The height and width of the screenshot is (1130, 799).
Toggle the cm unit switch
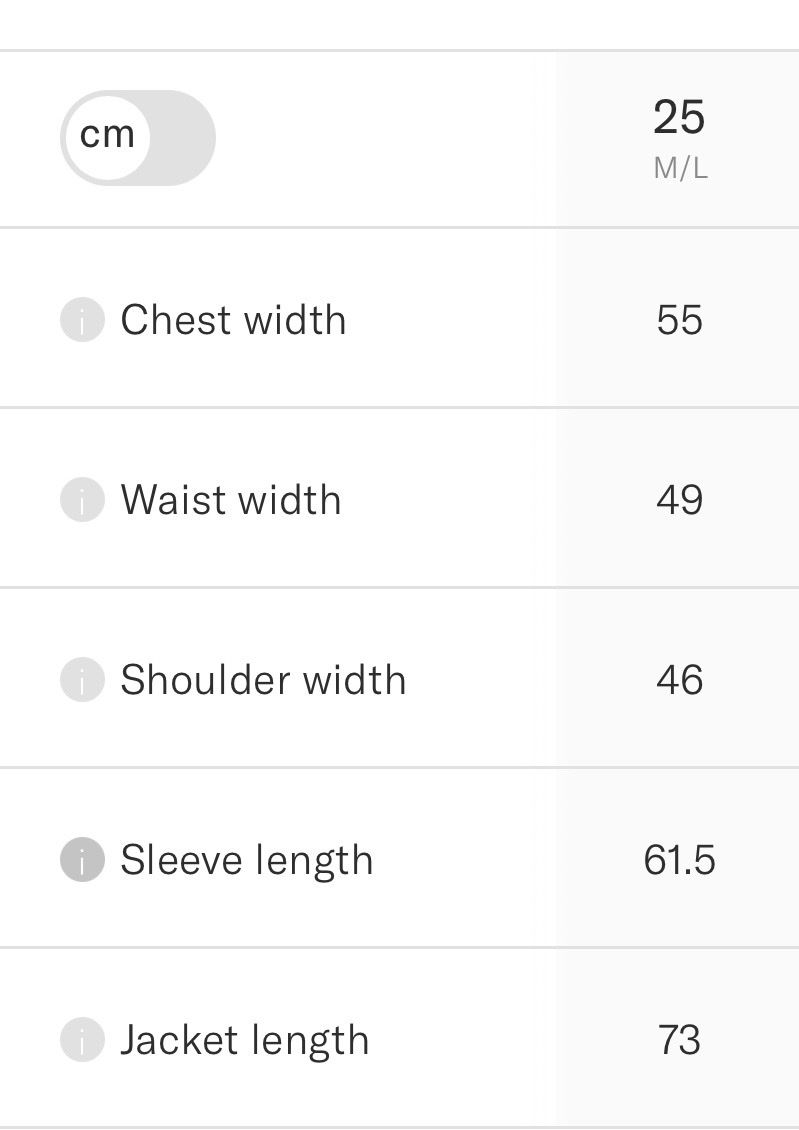click(x=138, y=138)
